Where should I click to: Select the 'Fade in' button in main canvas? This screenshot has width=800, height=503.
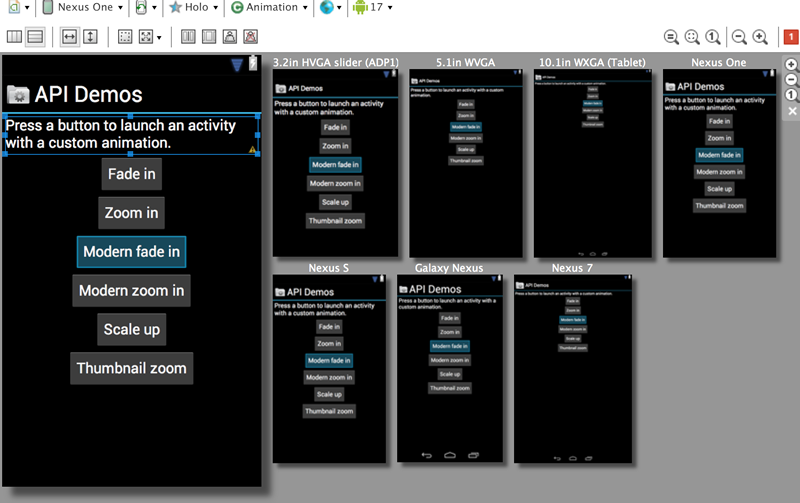tap(132, 174)
